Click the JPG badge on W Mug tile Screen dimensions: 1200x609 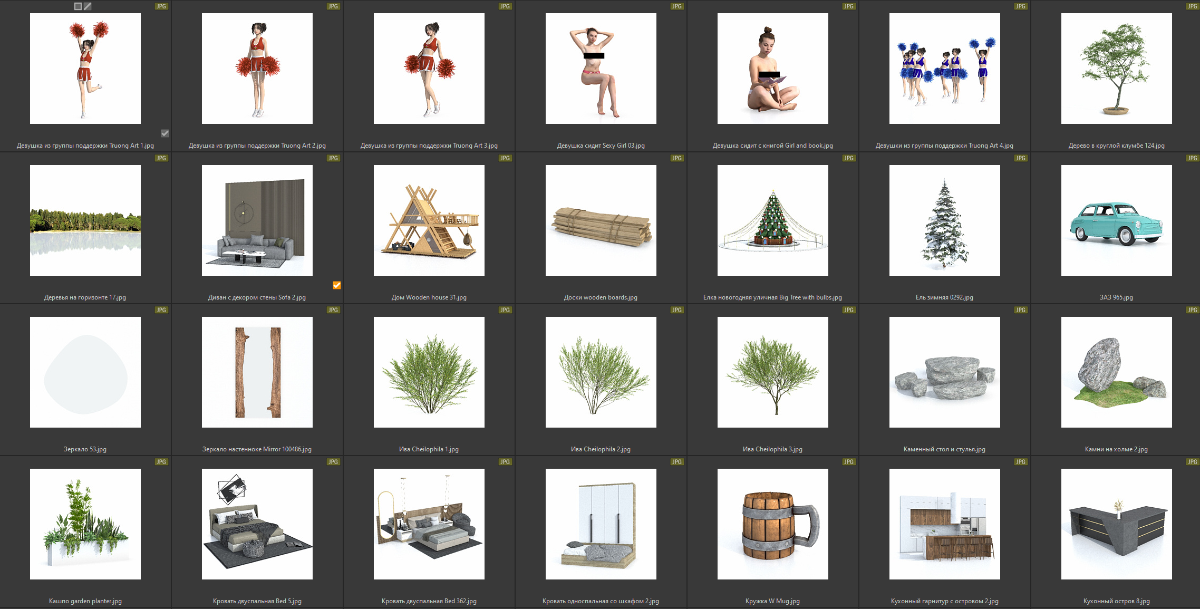pyautogui.click(x=848, y=462)
